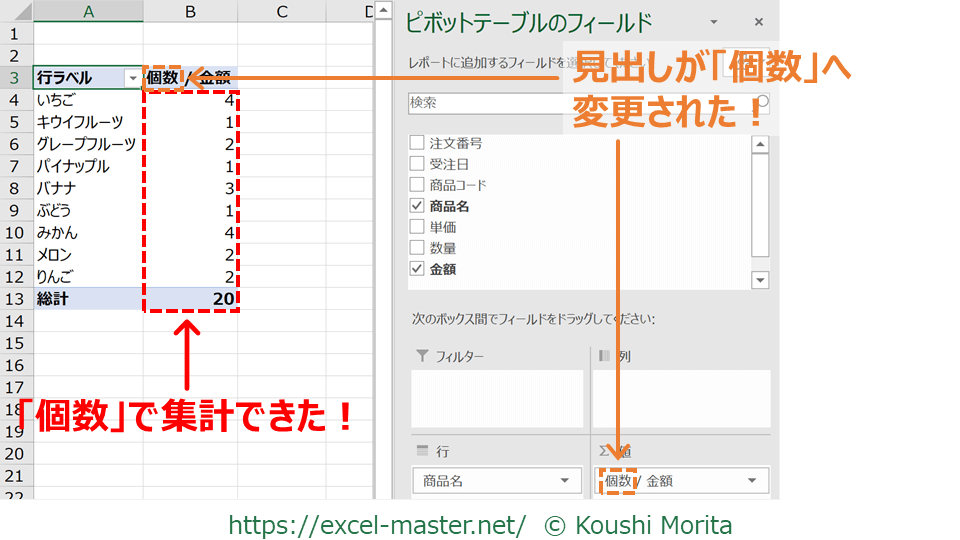Open the fields pane task options arrow
Image resolution: width=960 pixels, height=540 pixels.
click(714, 22)
